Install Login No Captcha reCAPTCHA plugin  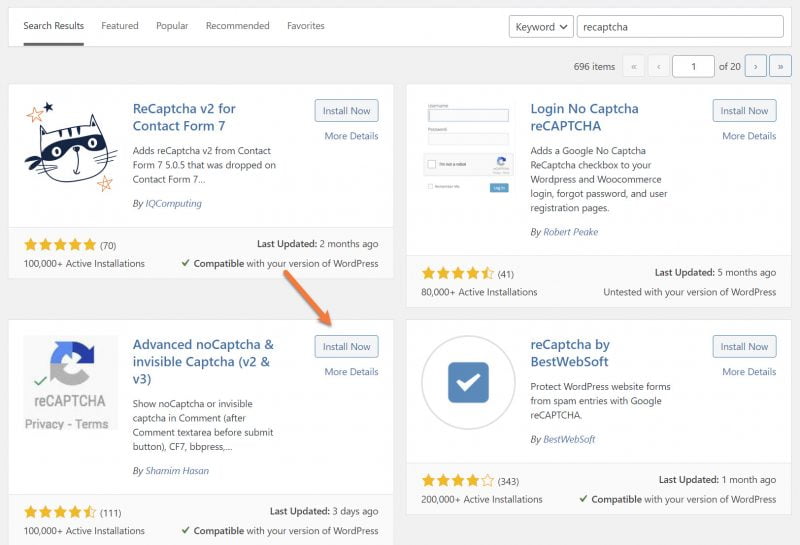744,111
